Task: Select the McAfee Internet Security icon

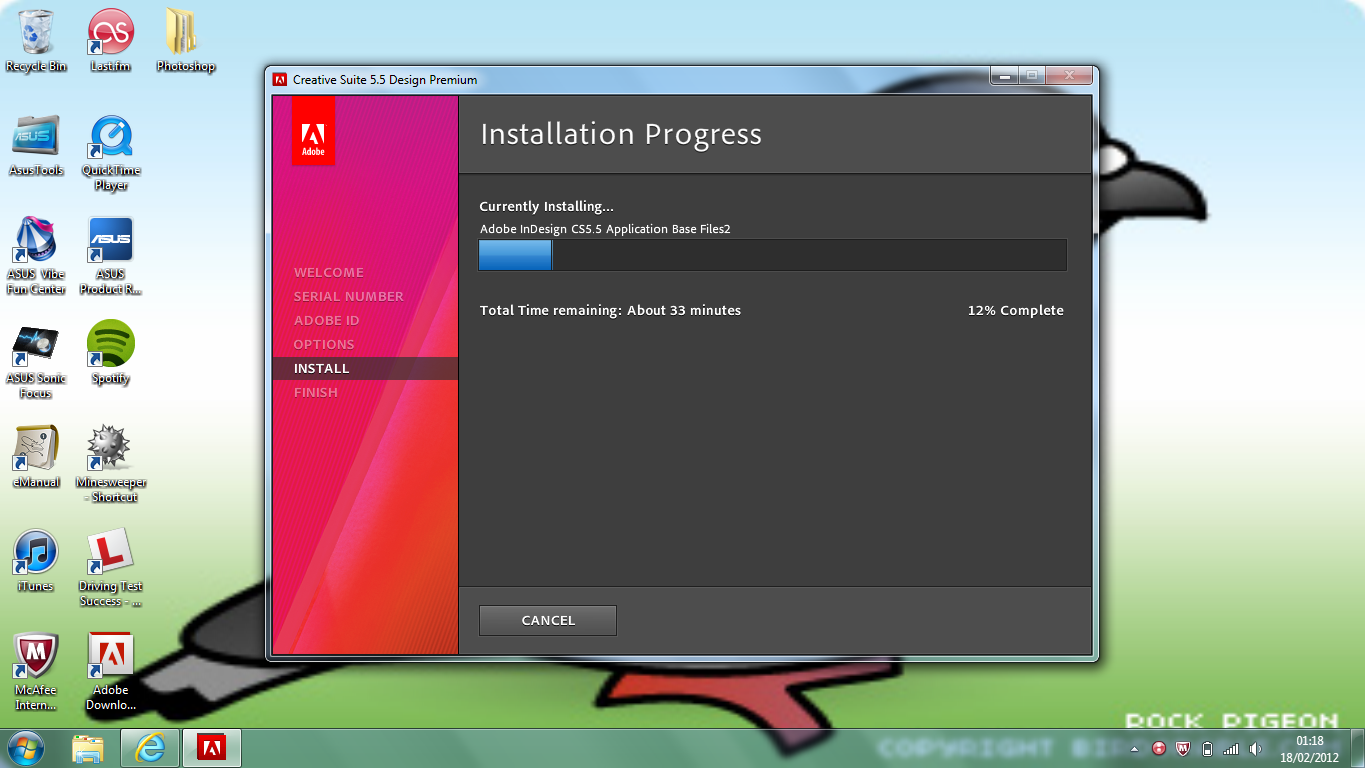Action: click(36, 672)
